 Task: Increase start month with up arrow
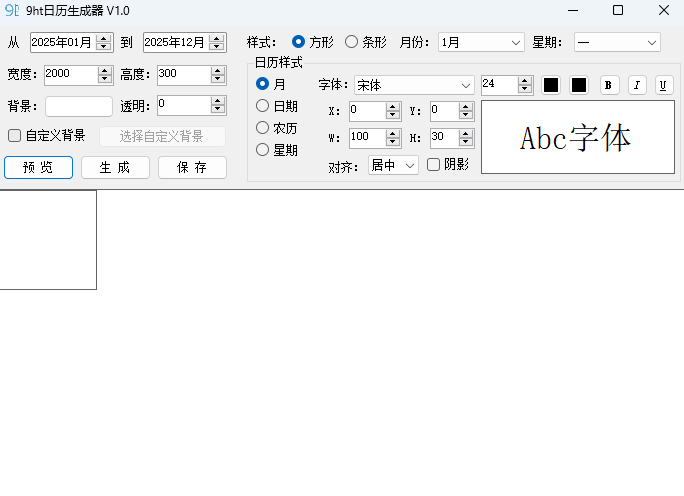tap(104, 38)
